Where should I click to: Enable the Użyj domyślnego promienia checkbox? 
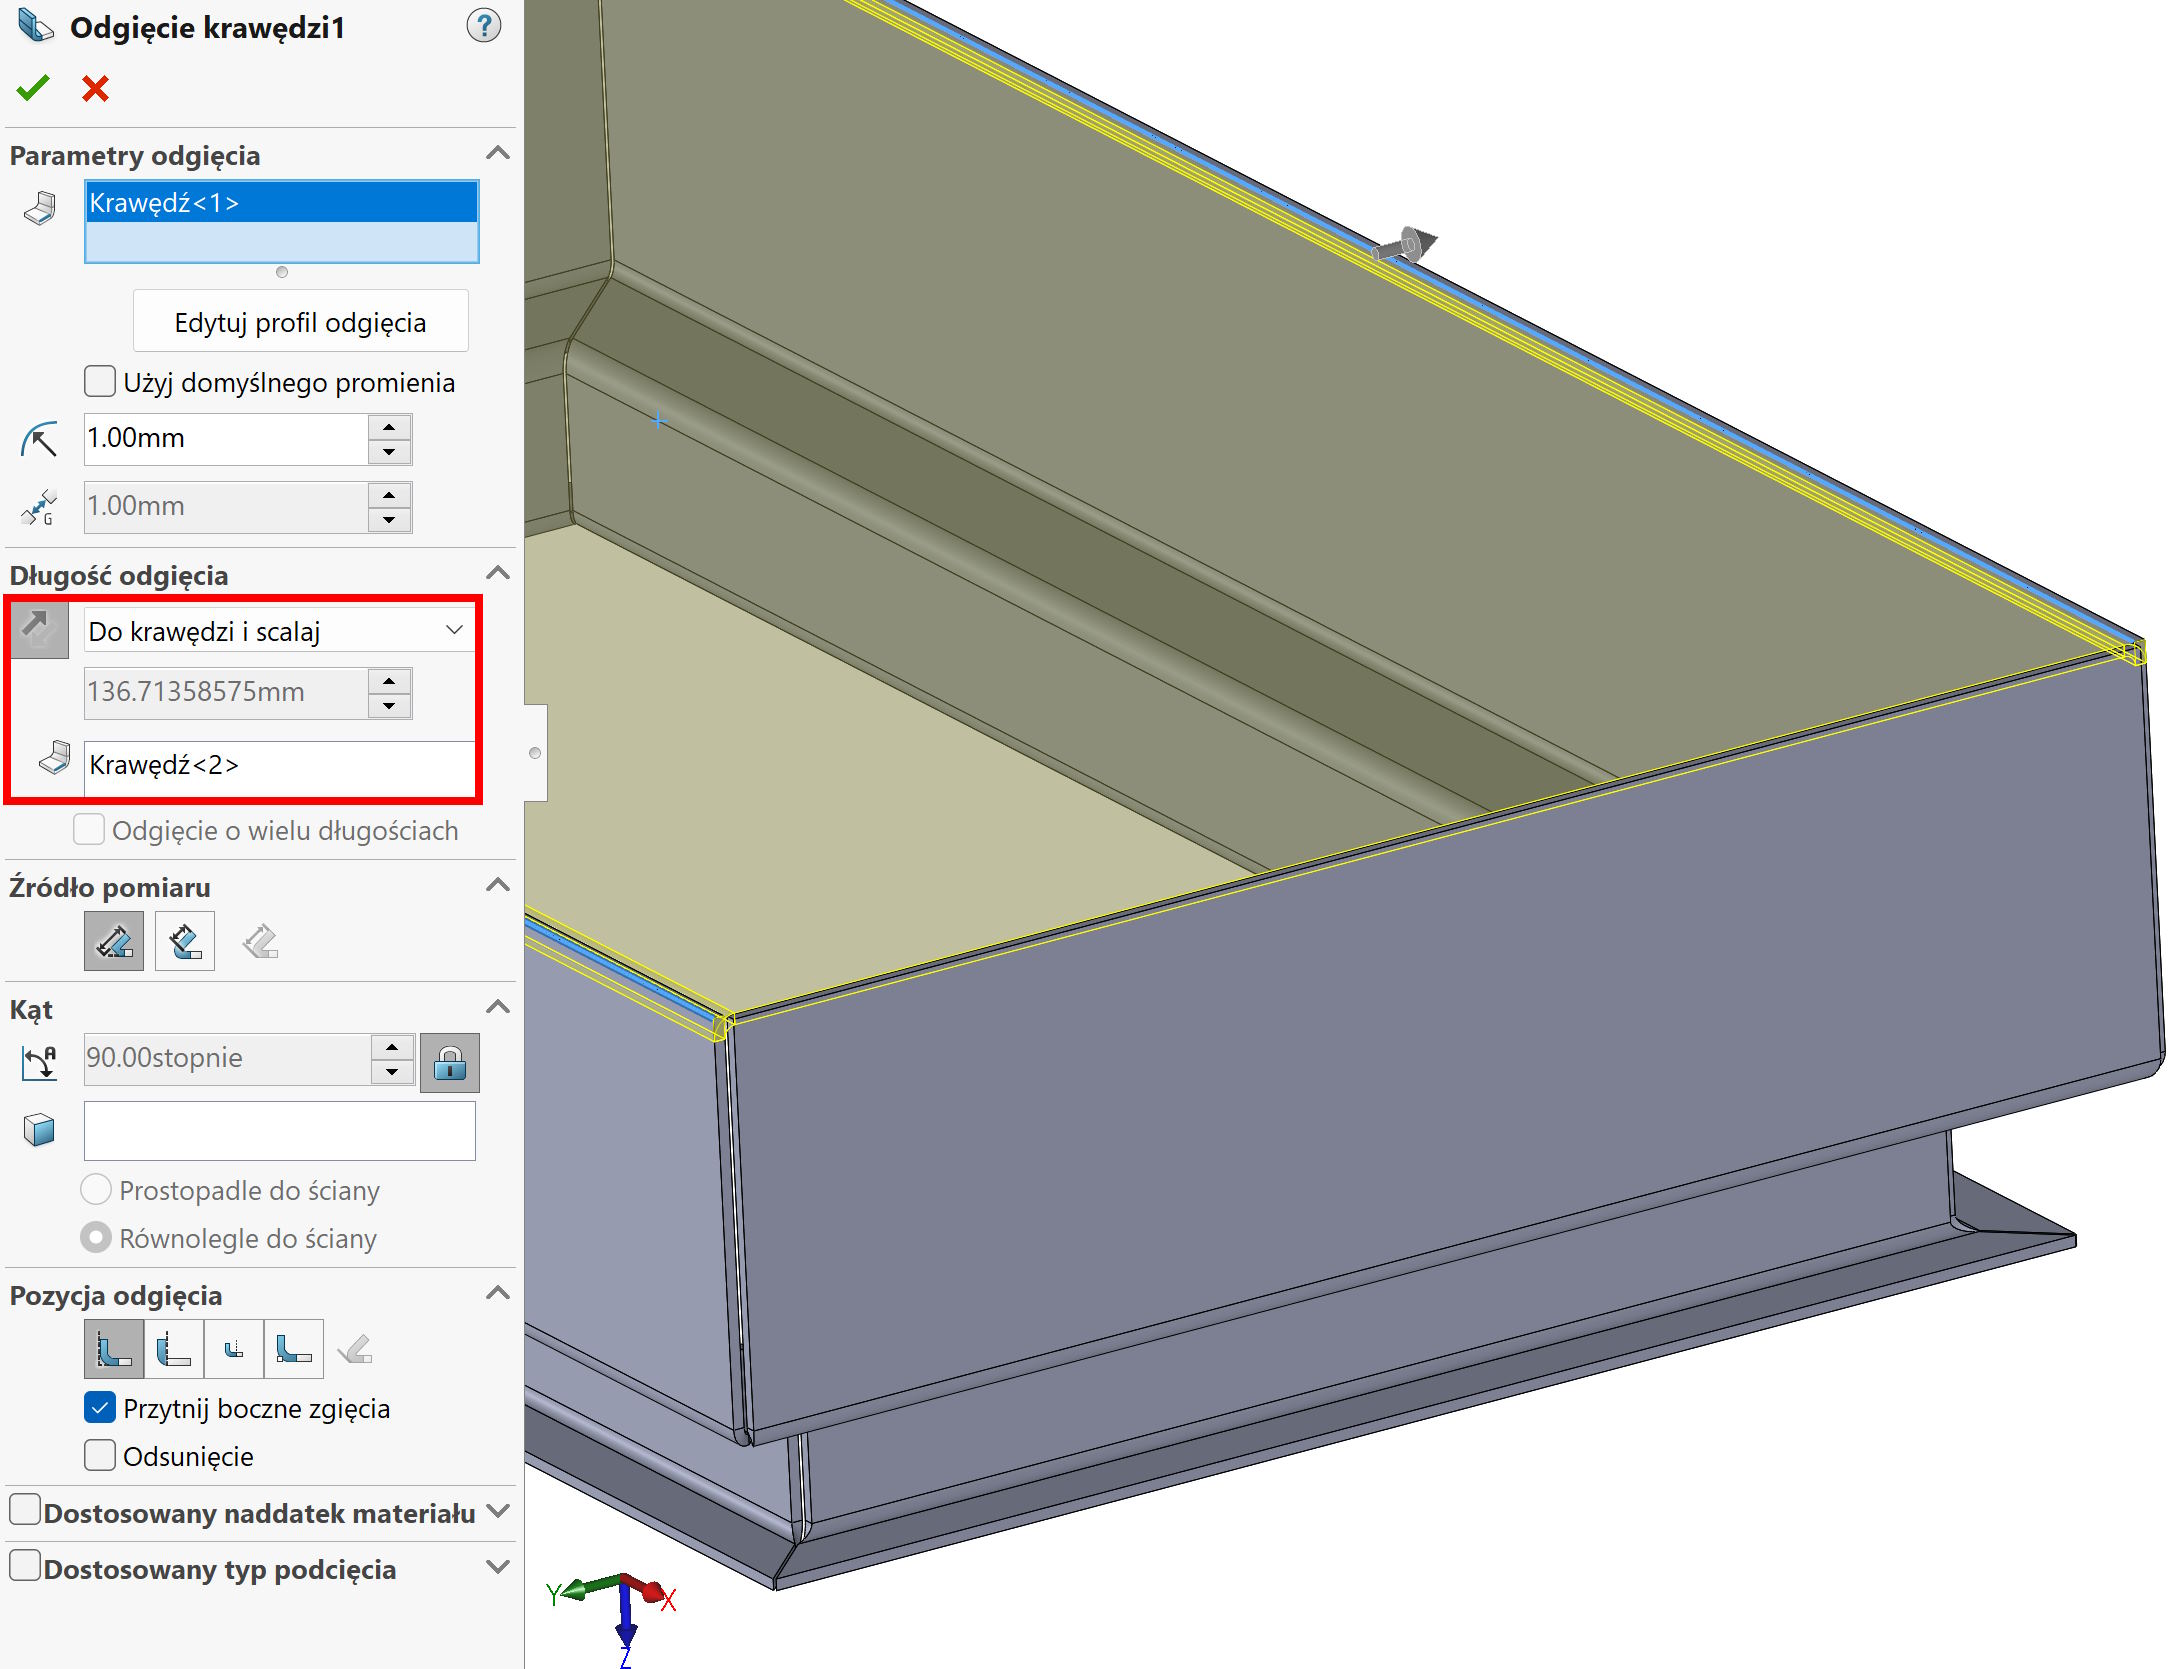point(100,382)
